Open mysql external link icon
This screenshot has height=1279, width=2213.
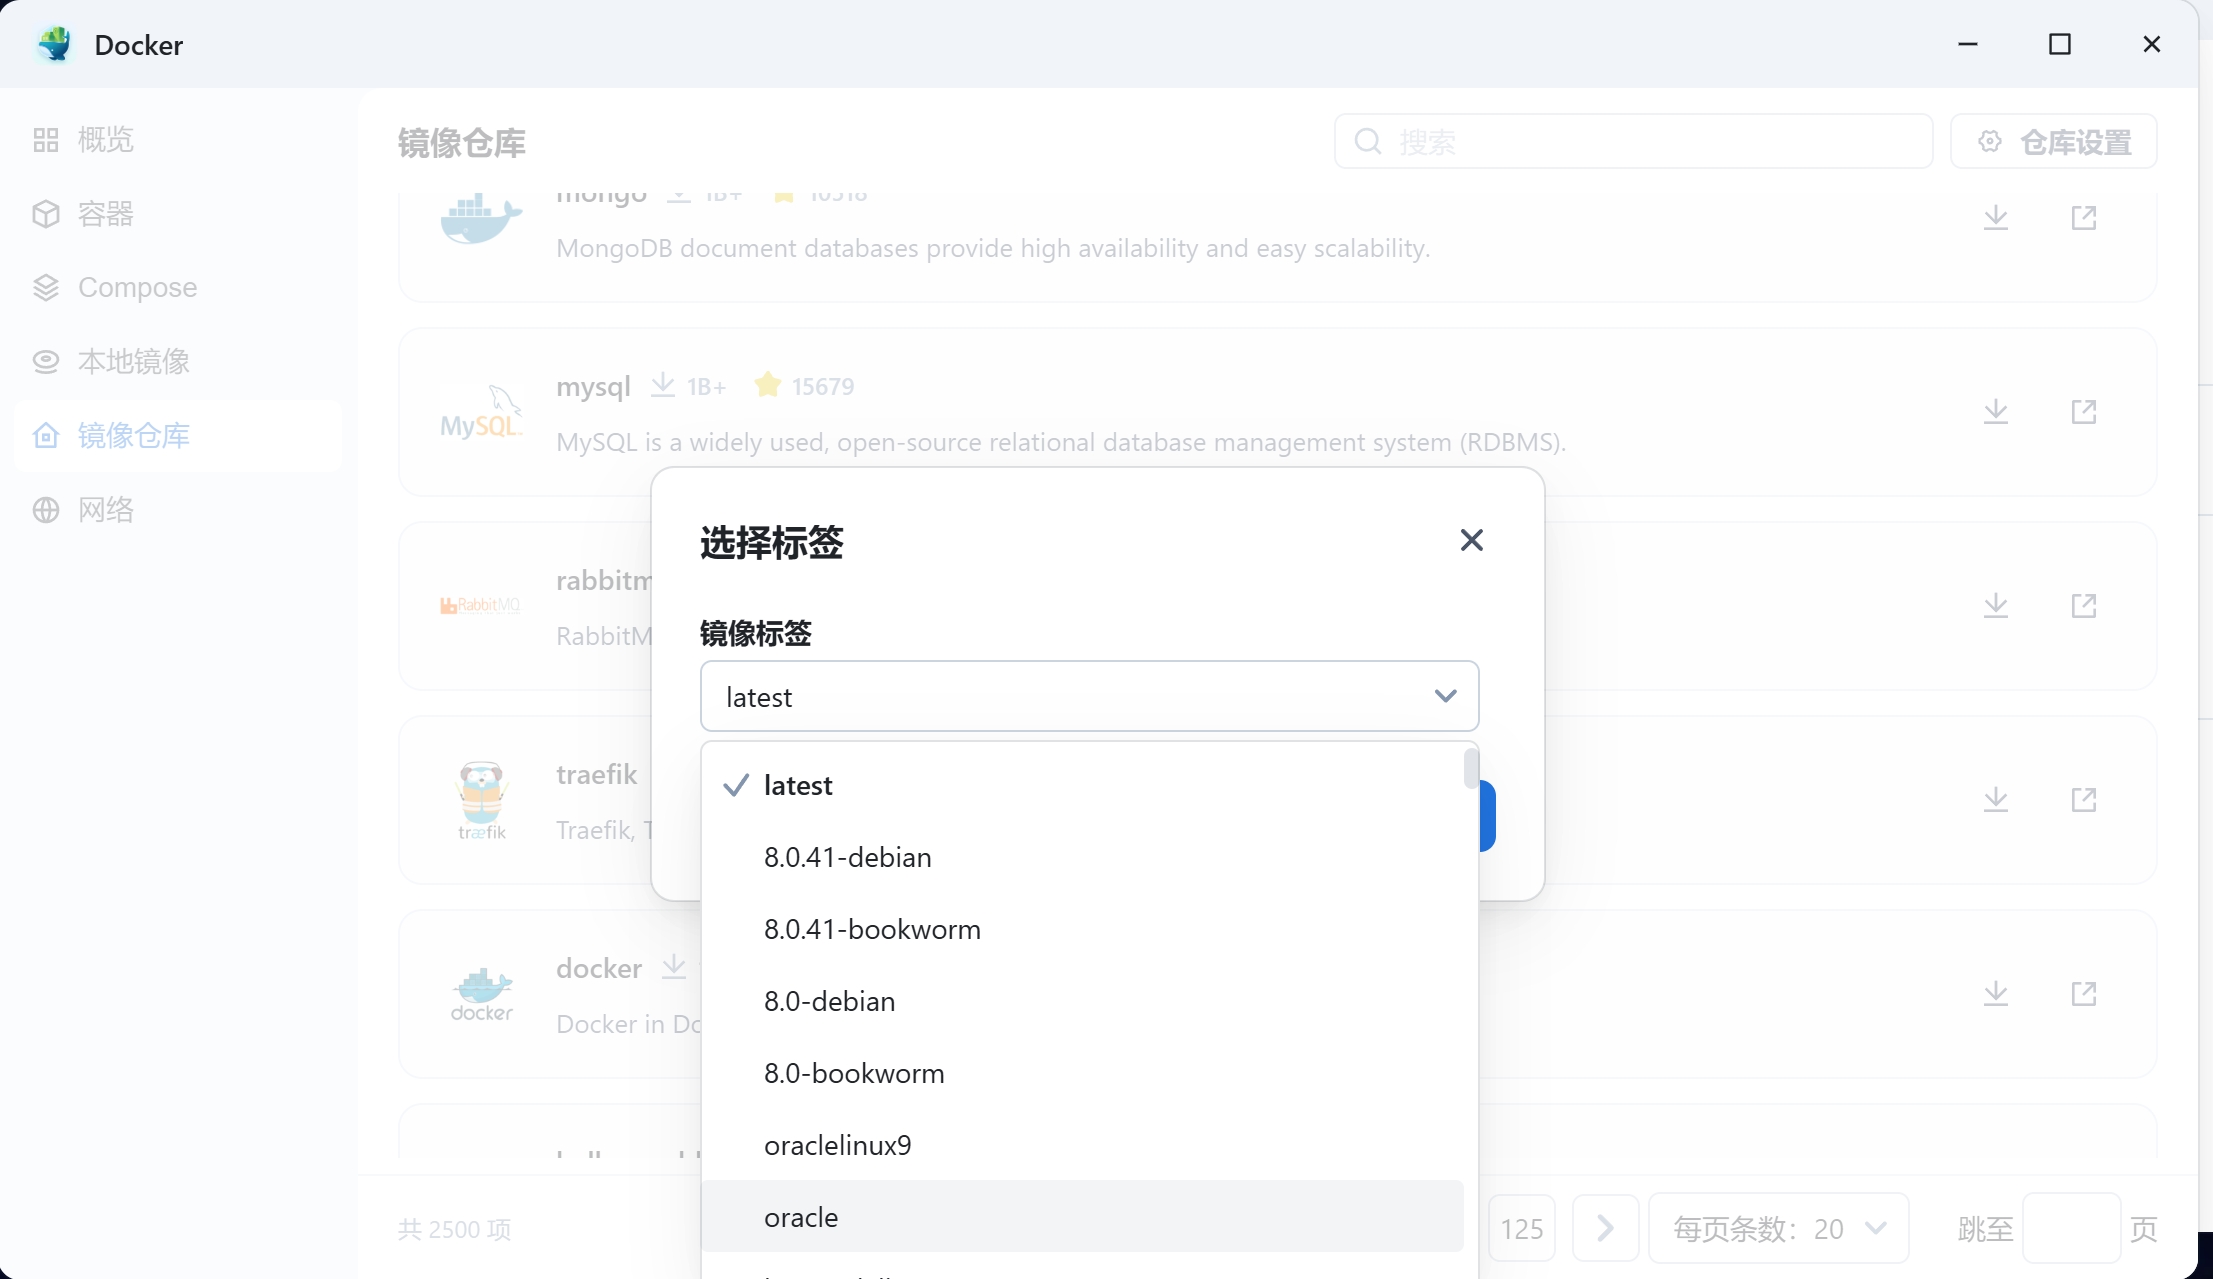[x=2084, y=411]
